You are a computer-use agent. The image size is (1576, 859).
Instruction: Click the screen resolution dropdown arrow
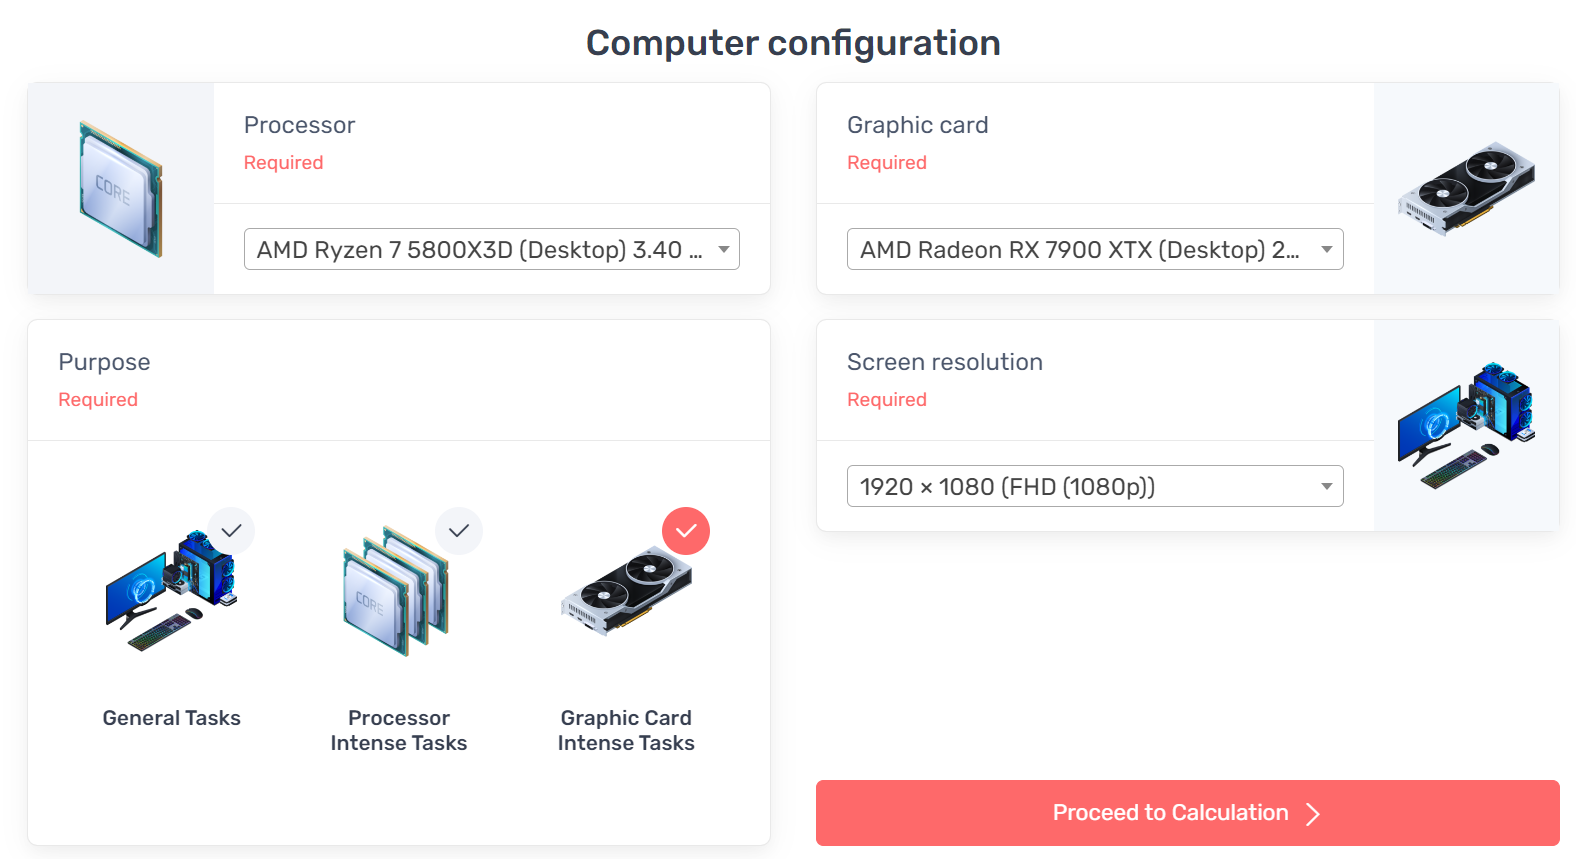(x=1327, y=487)
